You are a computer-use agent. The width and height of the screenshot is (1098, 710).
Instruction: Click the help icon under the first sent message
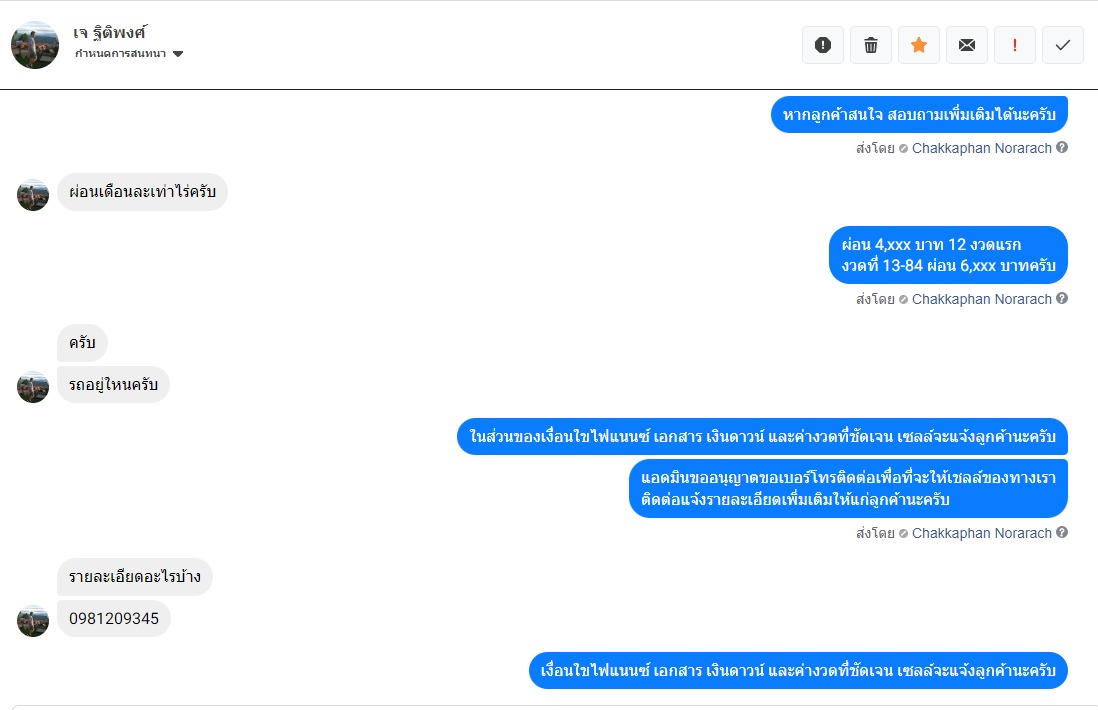(1062, 148)
